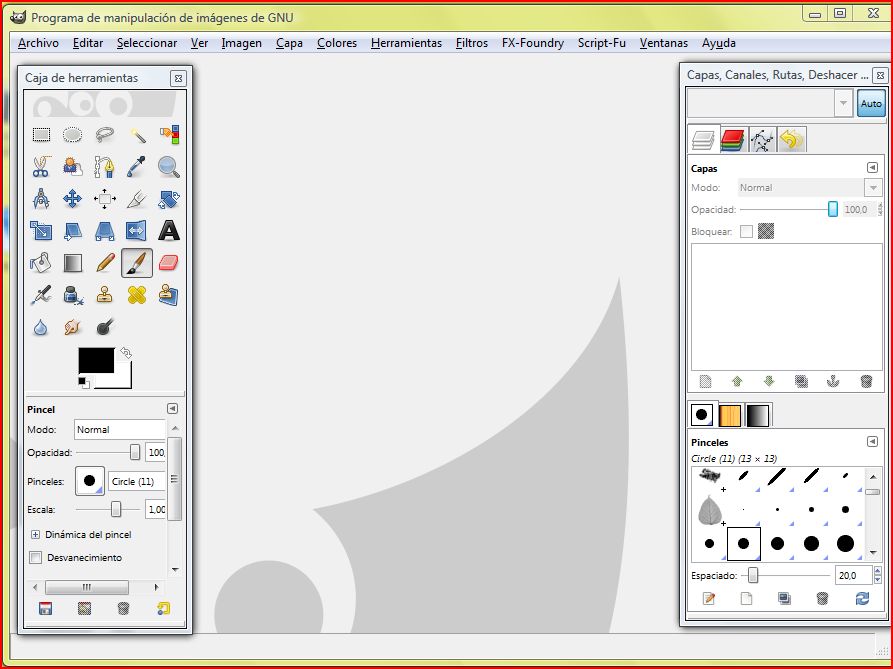The height and width of the screenshot is (669, 893).
Task: Select the Eraser tool
Action: point(169,263)
